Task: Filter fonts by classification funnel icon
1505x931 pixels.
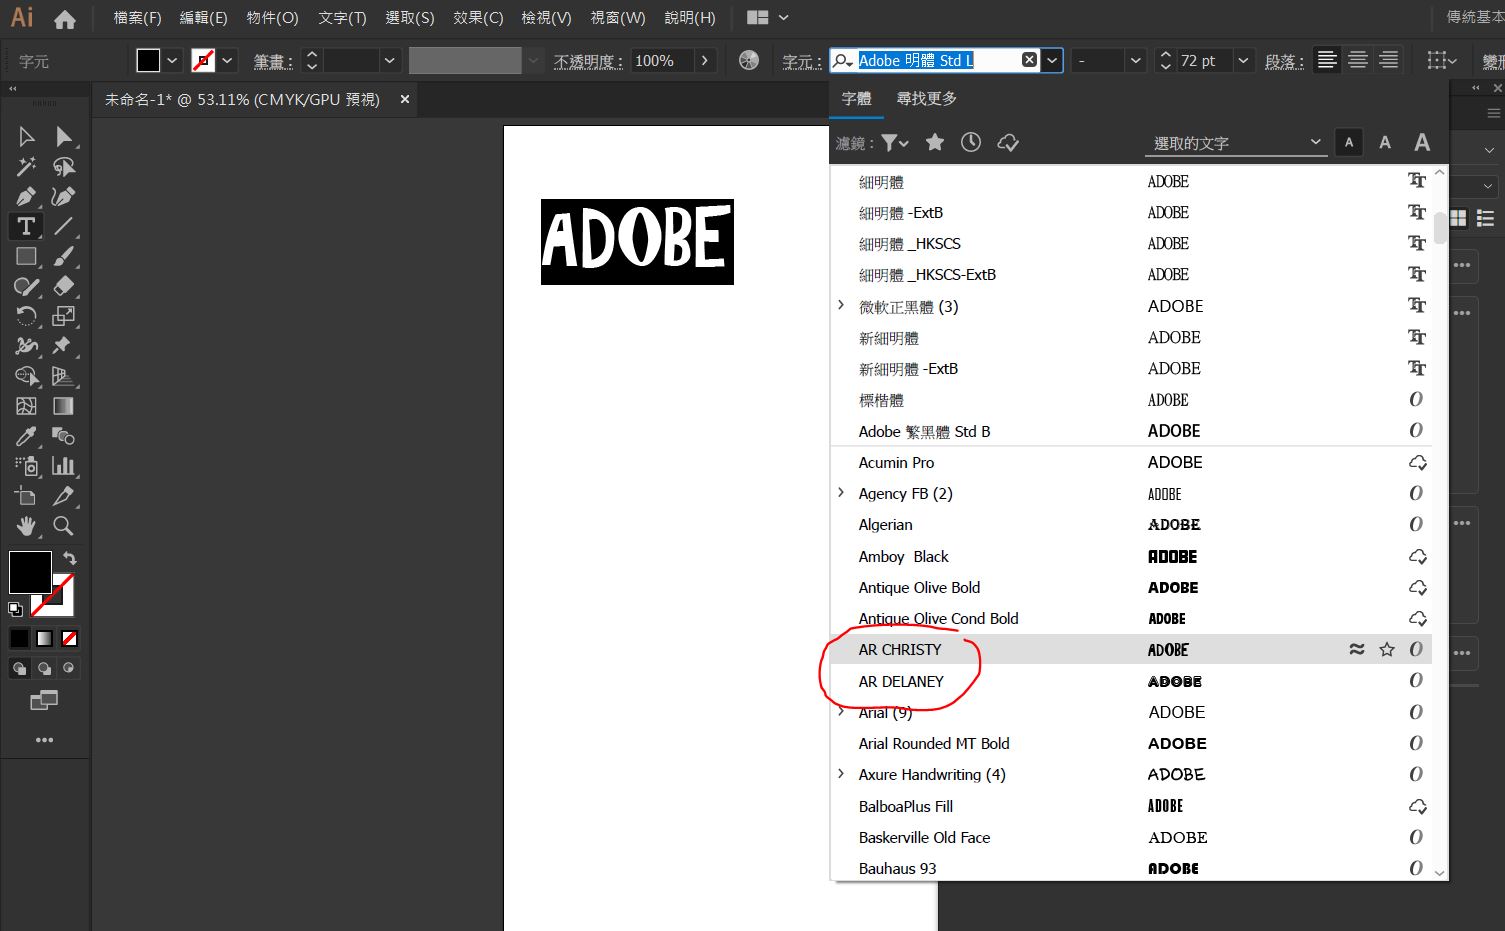Action: coord(894,143)
